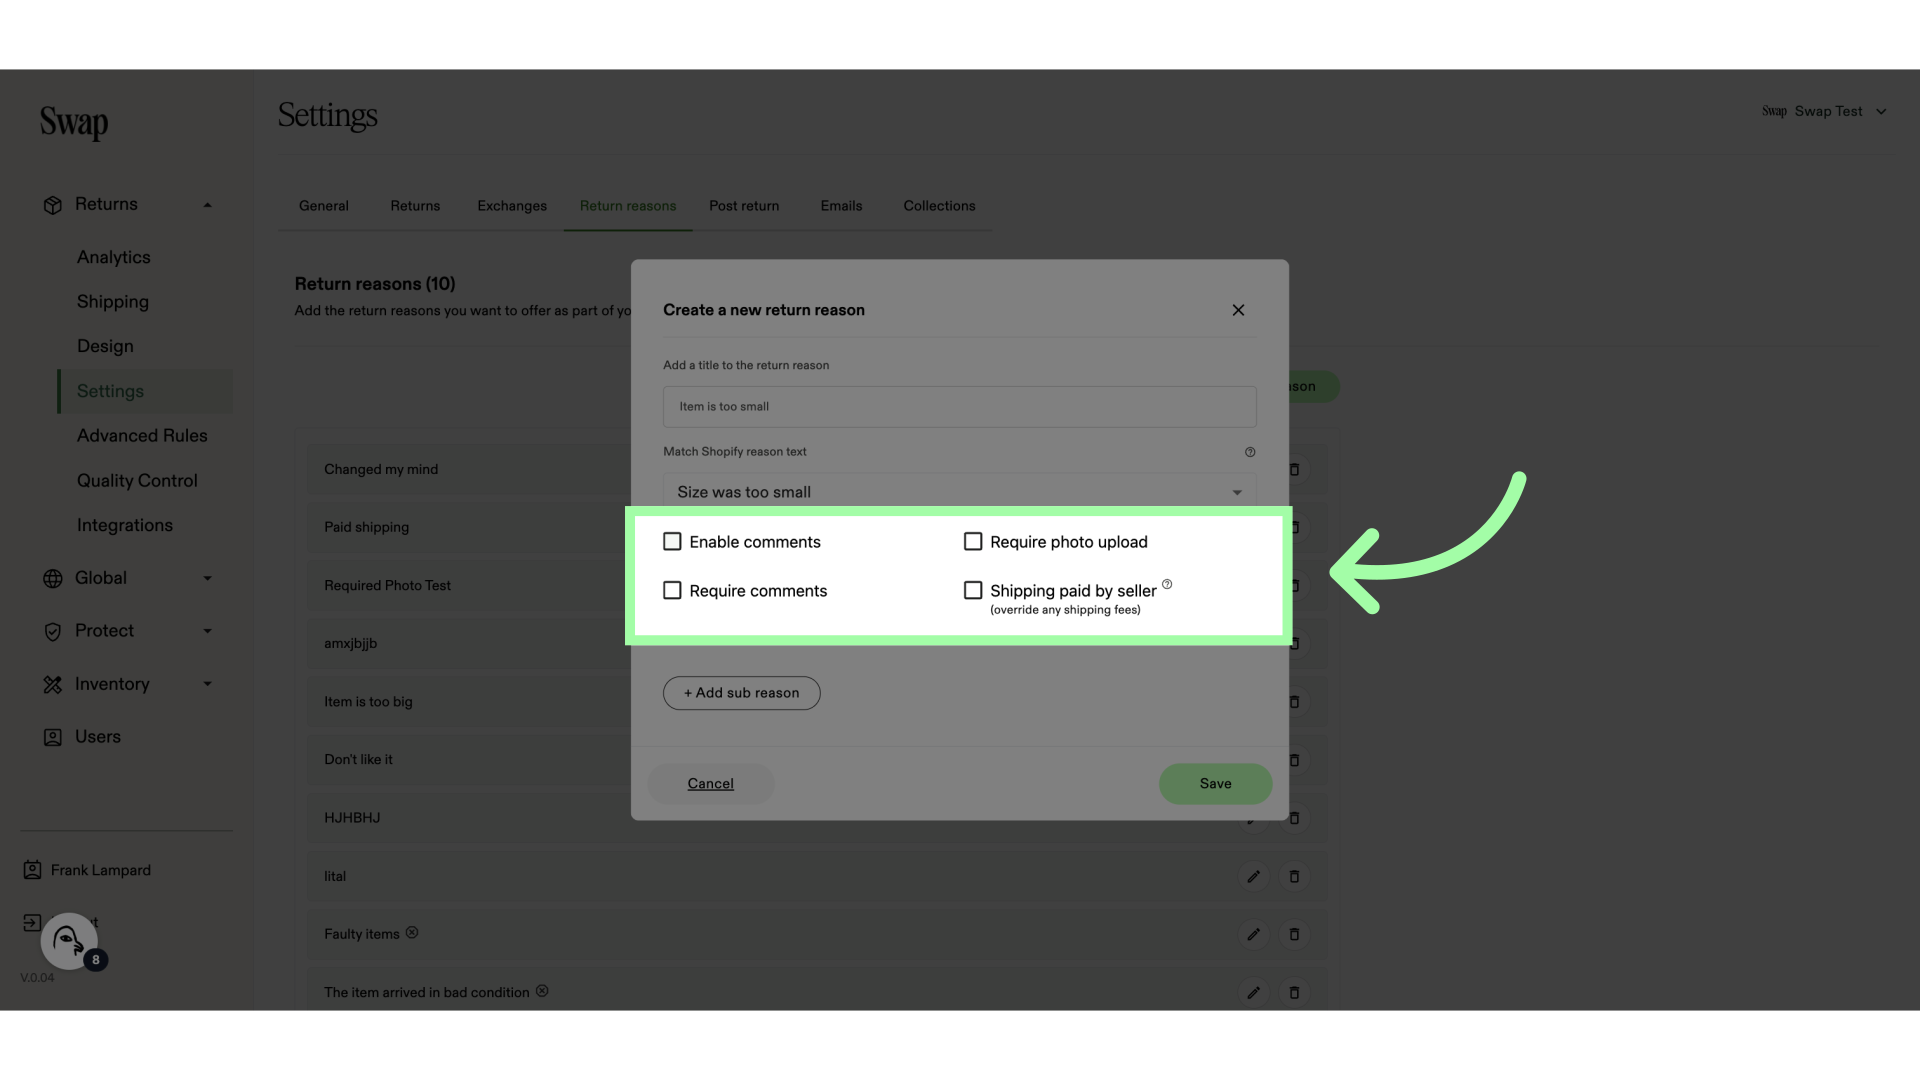This screenshot has width=1920, height=1080.
Task: Expand the Inventory sidebar section
Action: point(207,684)
